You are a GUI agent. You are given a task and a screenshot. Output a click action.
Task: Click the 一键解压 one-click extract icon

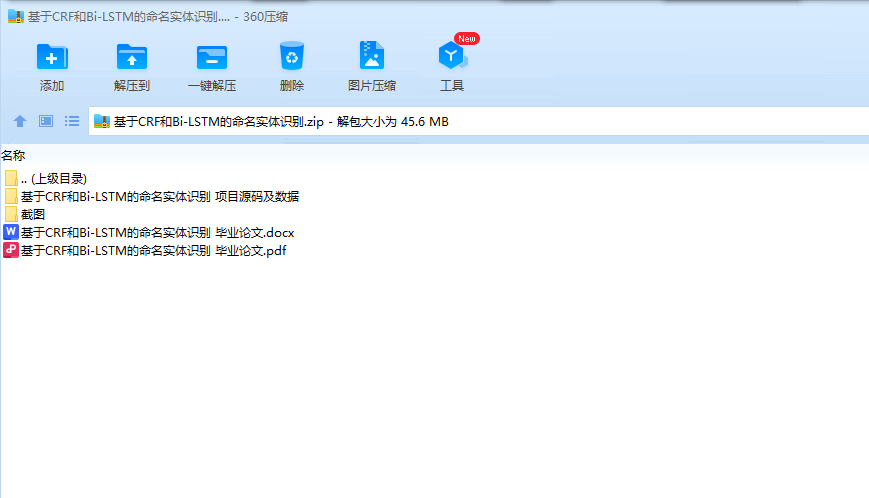click(212, 57)
